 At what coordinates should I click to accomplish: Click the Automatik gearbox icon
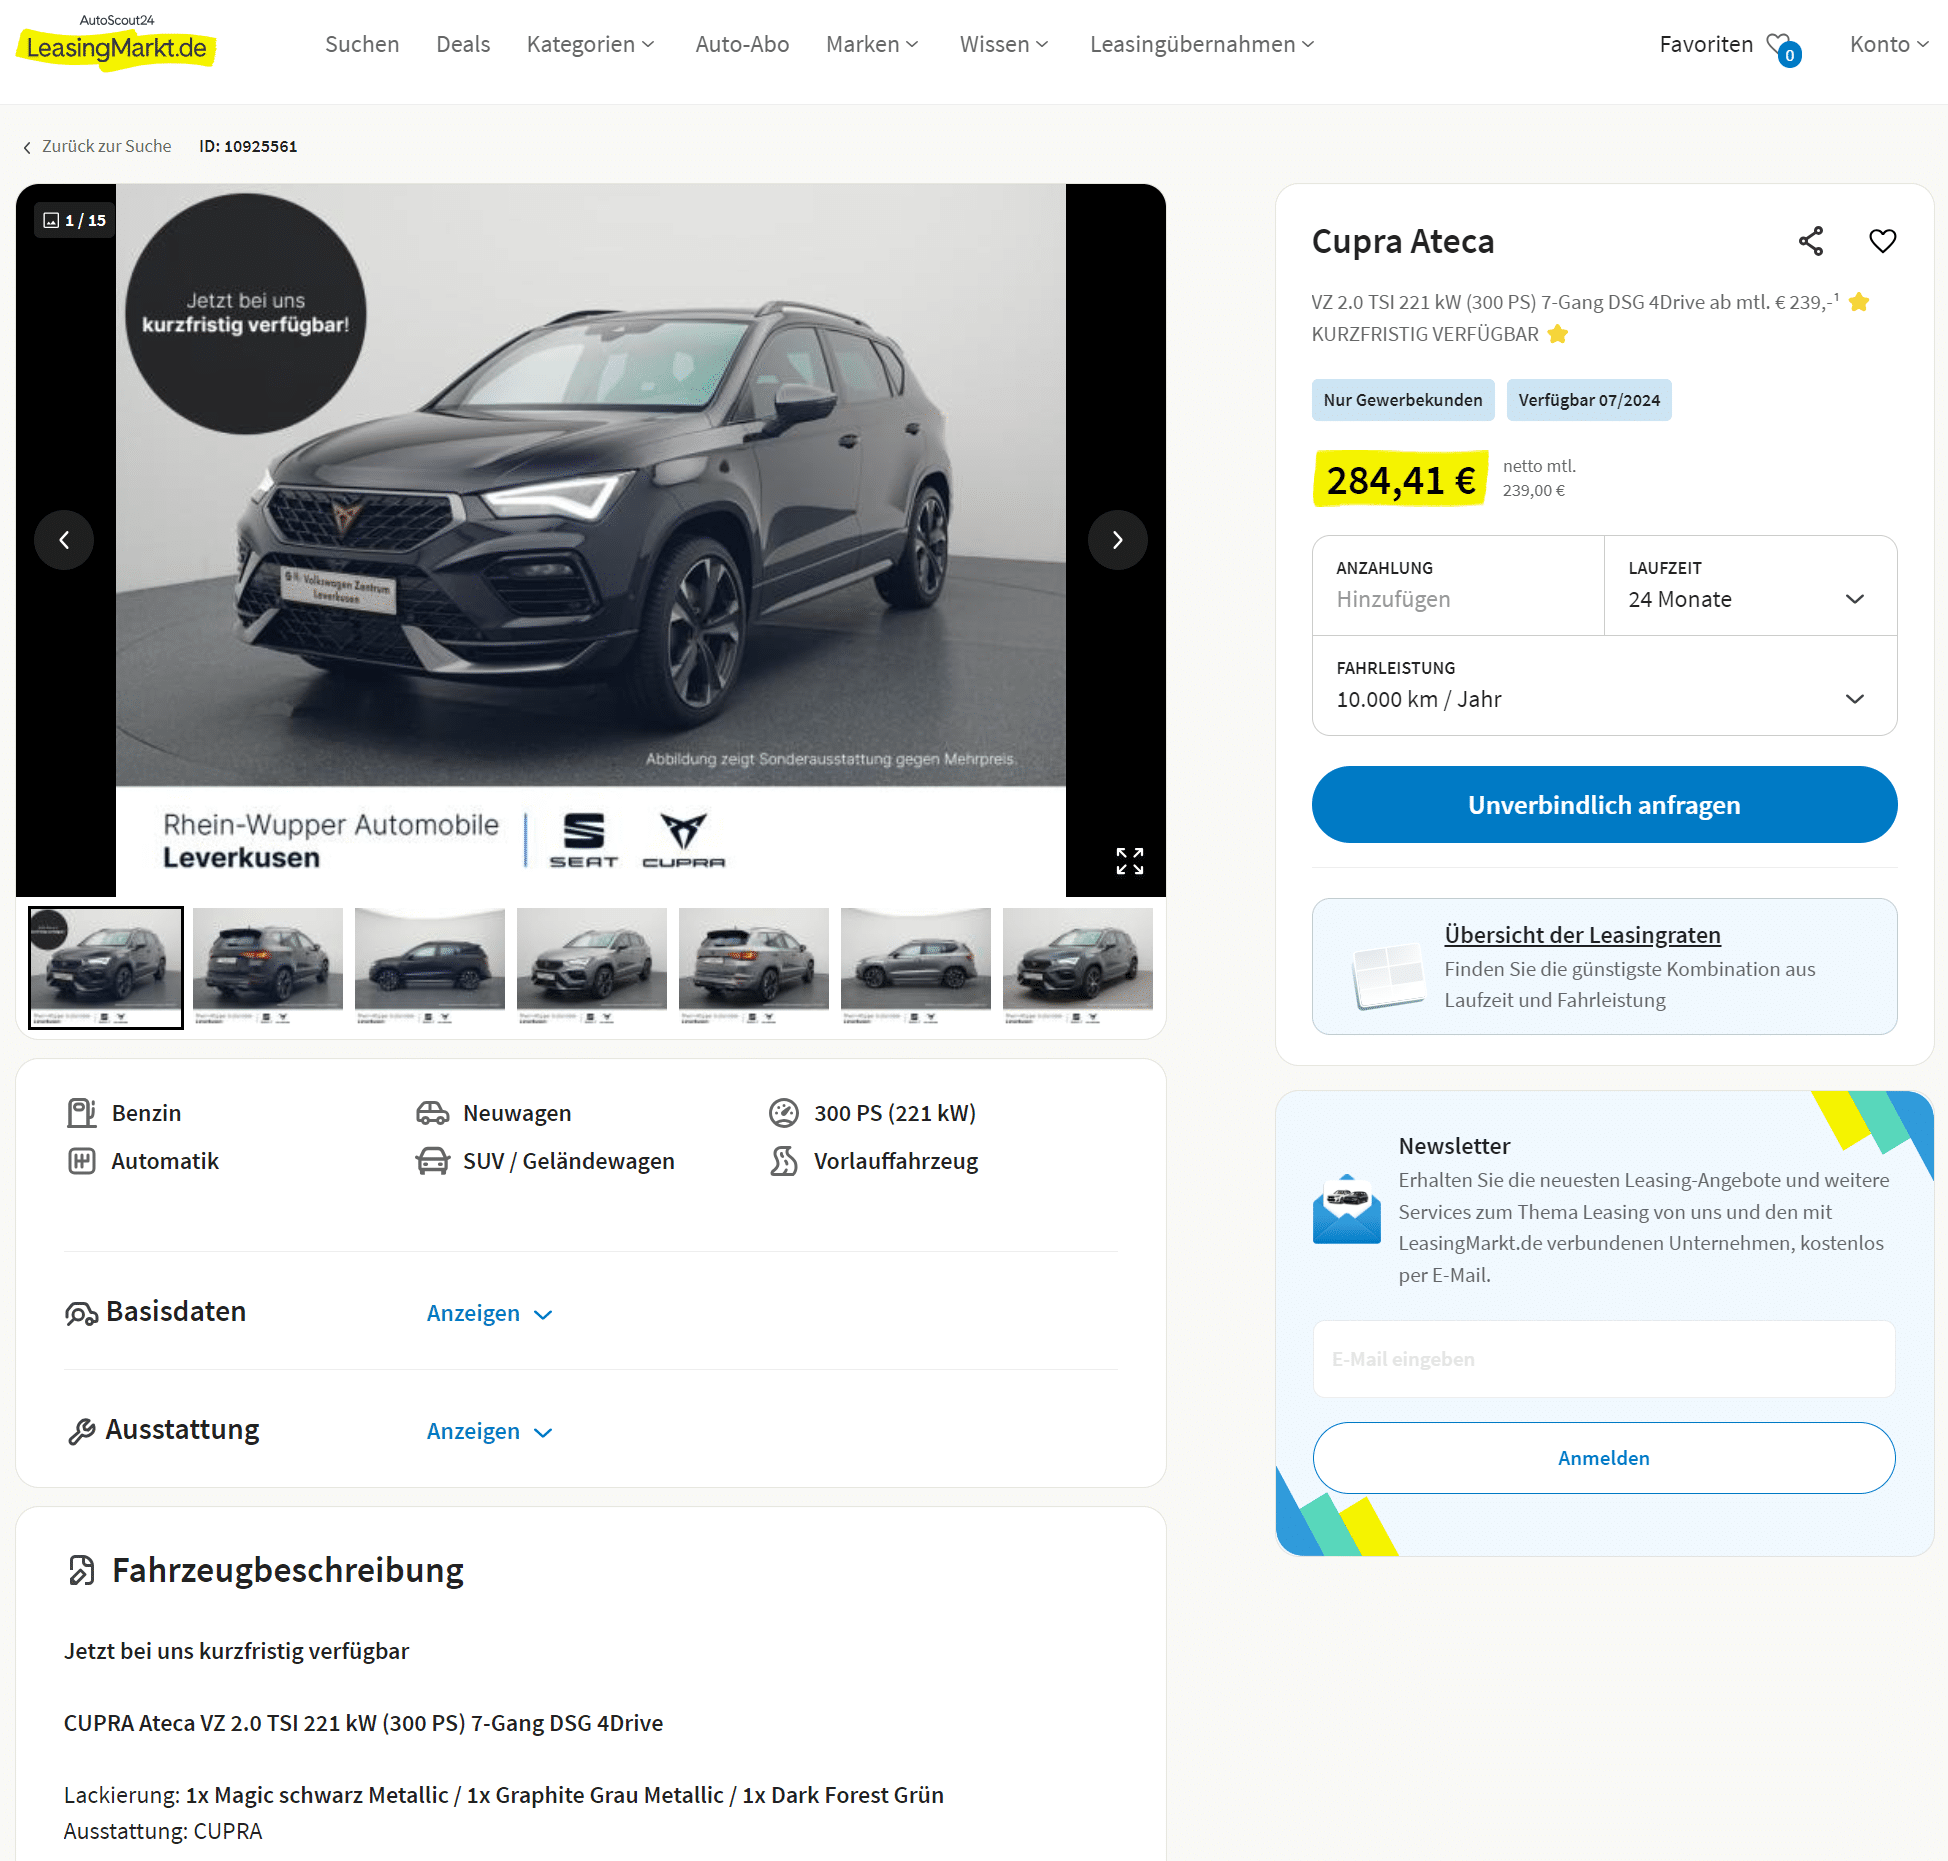coord(81,1161)
